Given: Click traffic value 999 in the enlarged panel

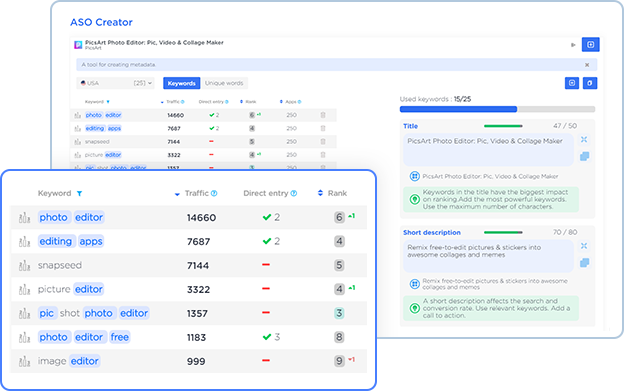Looking at the screenshot, I should point(196,361).
